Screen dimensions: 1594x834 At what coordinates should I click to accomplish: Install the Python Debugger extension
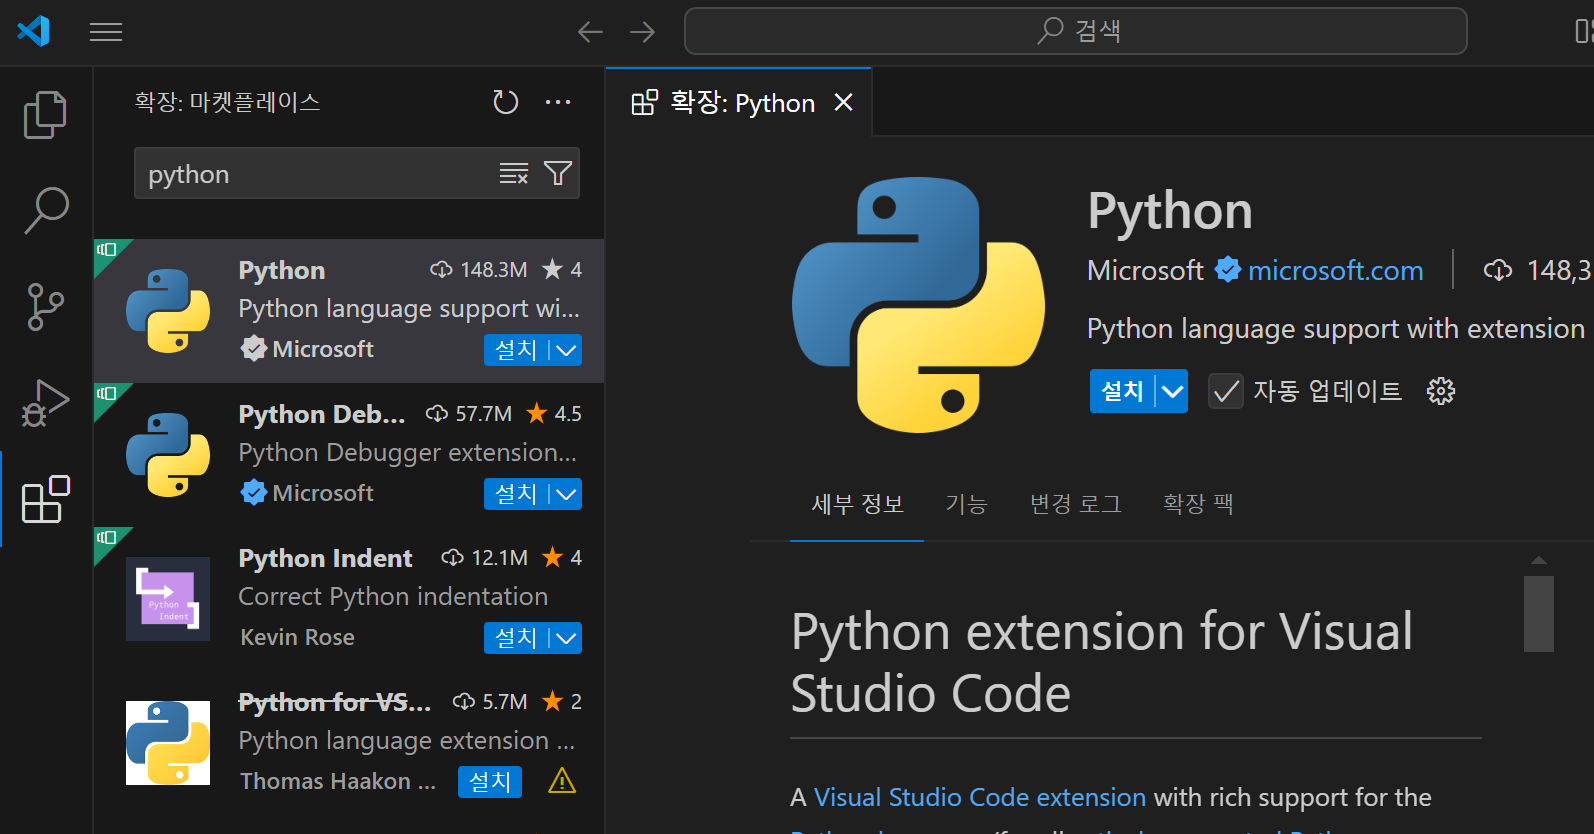pos(516,494)
